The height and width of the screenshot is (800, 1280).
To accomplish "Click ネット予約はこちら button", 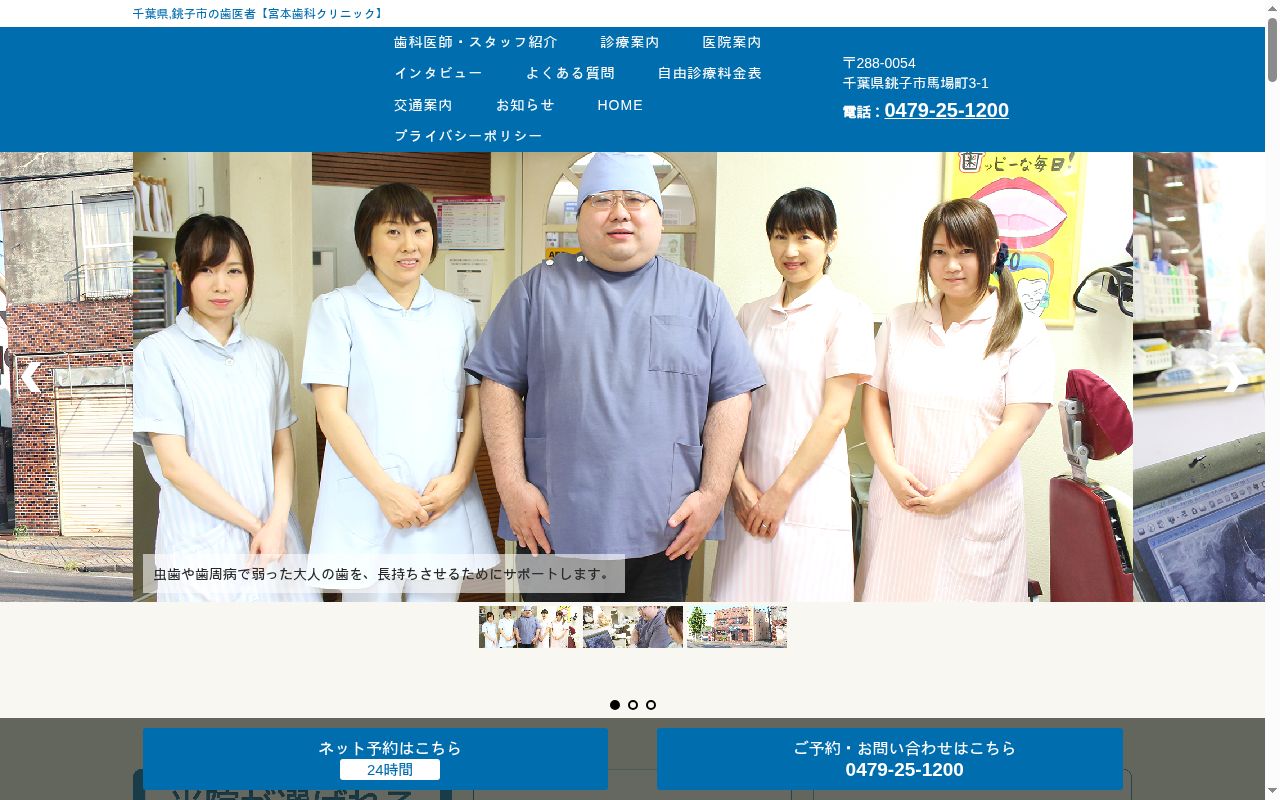I will click(375, 759).
